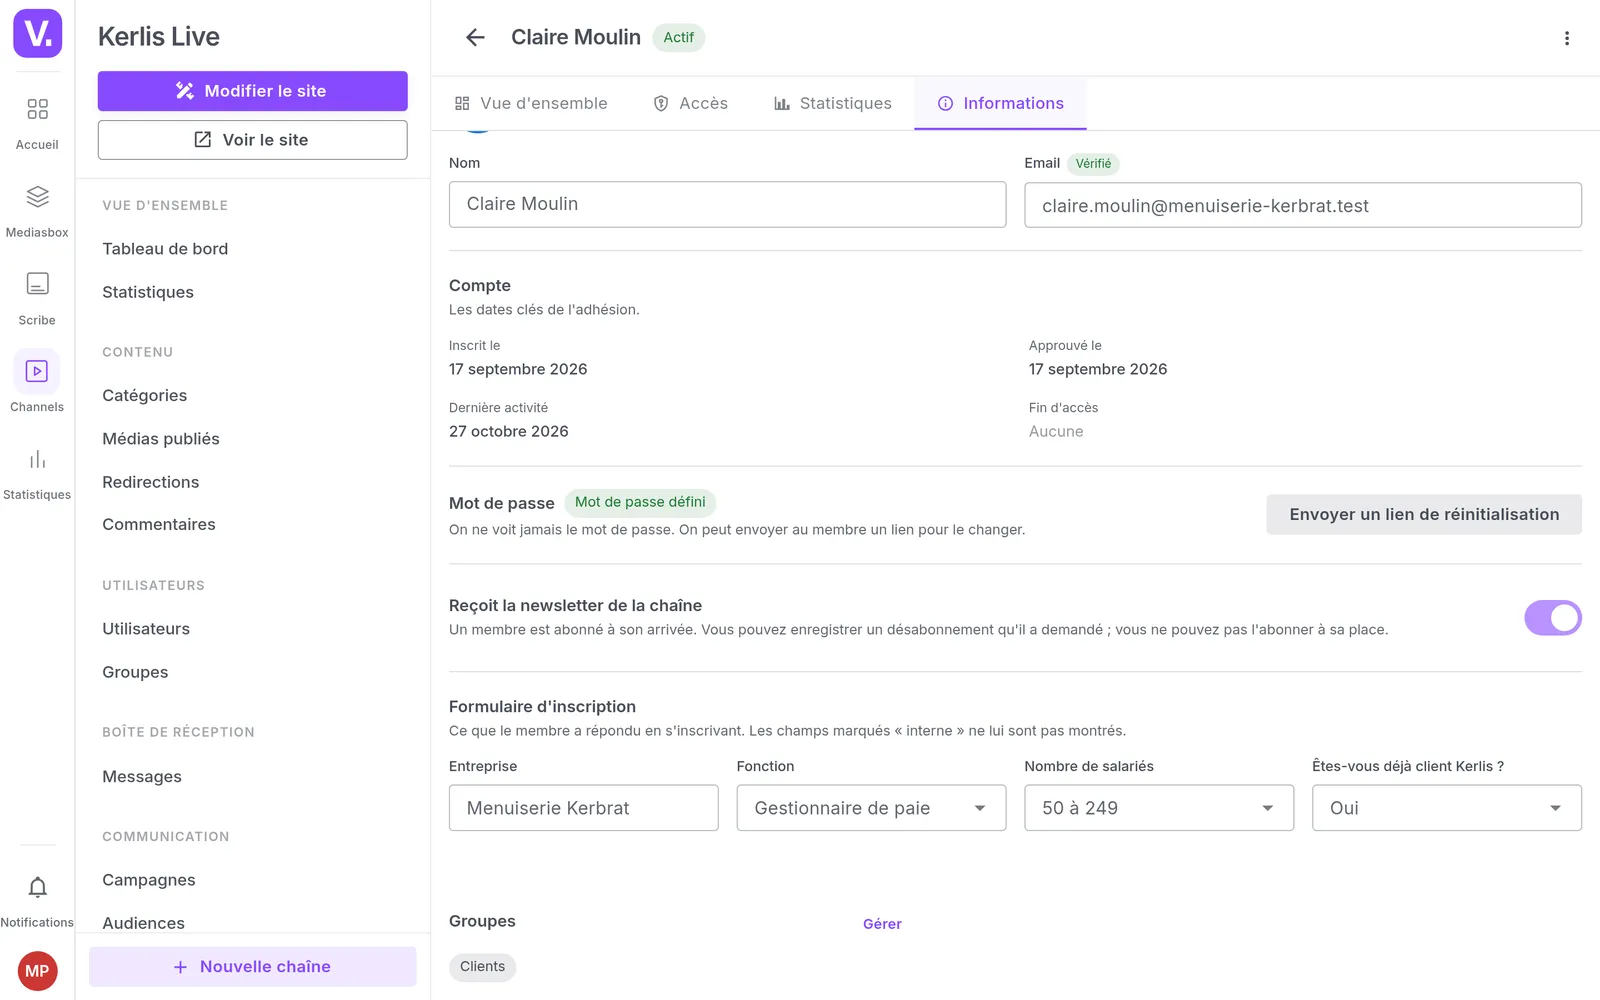This screenshot has width=1600, height=1000.
Task: Click the Gérer groups link
Action: tap(882, 924)
